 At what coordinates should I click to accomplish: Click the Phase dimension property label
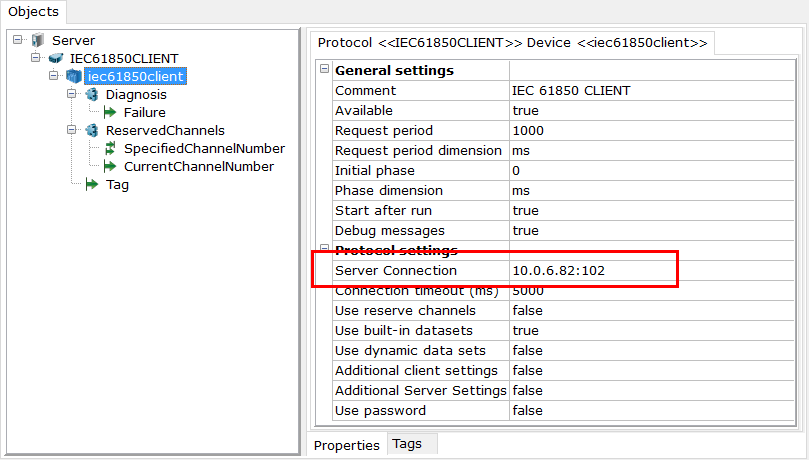pyautogui.click(x=389, y=191)
